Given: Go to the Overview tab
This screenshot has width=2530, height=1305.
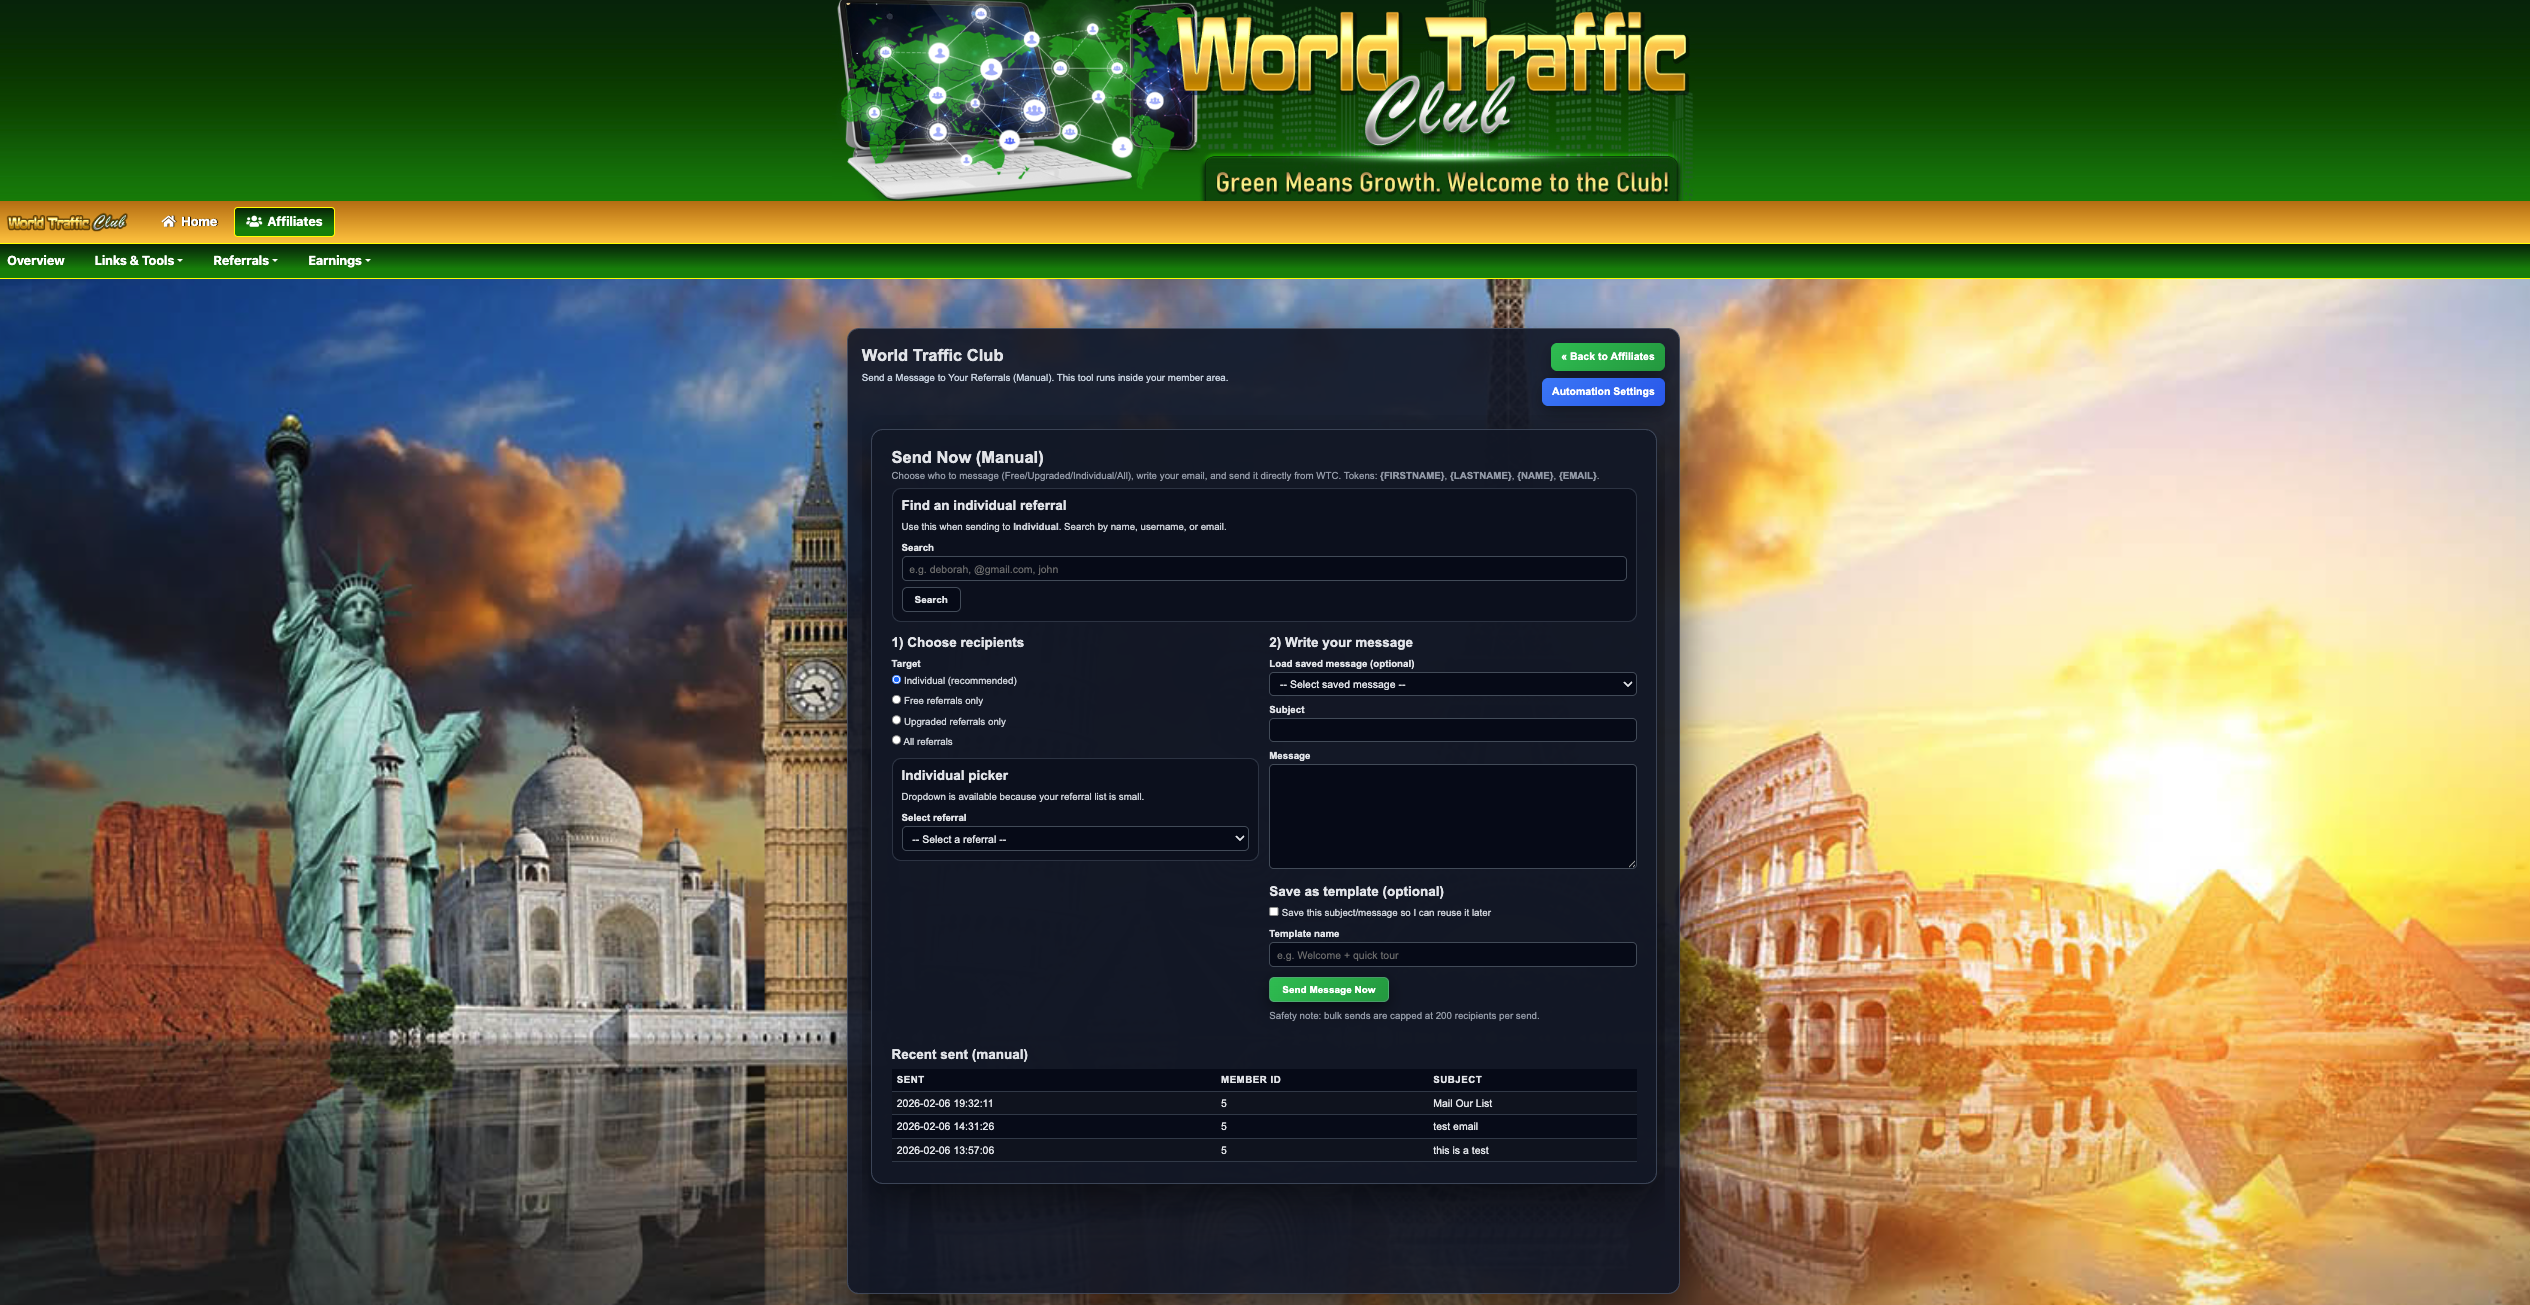Looking at the screenshot, I should coord(36,261).
